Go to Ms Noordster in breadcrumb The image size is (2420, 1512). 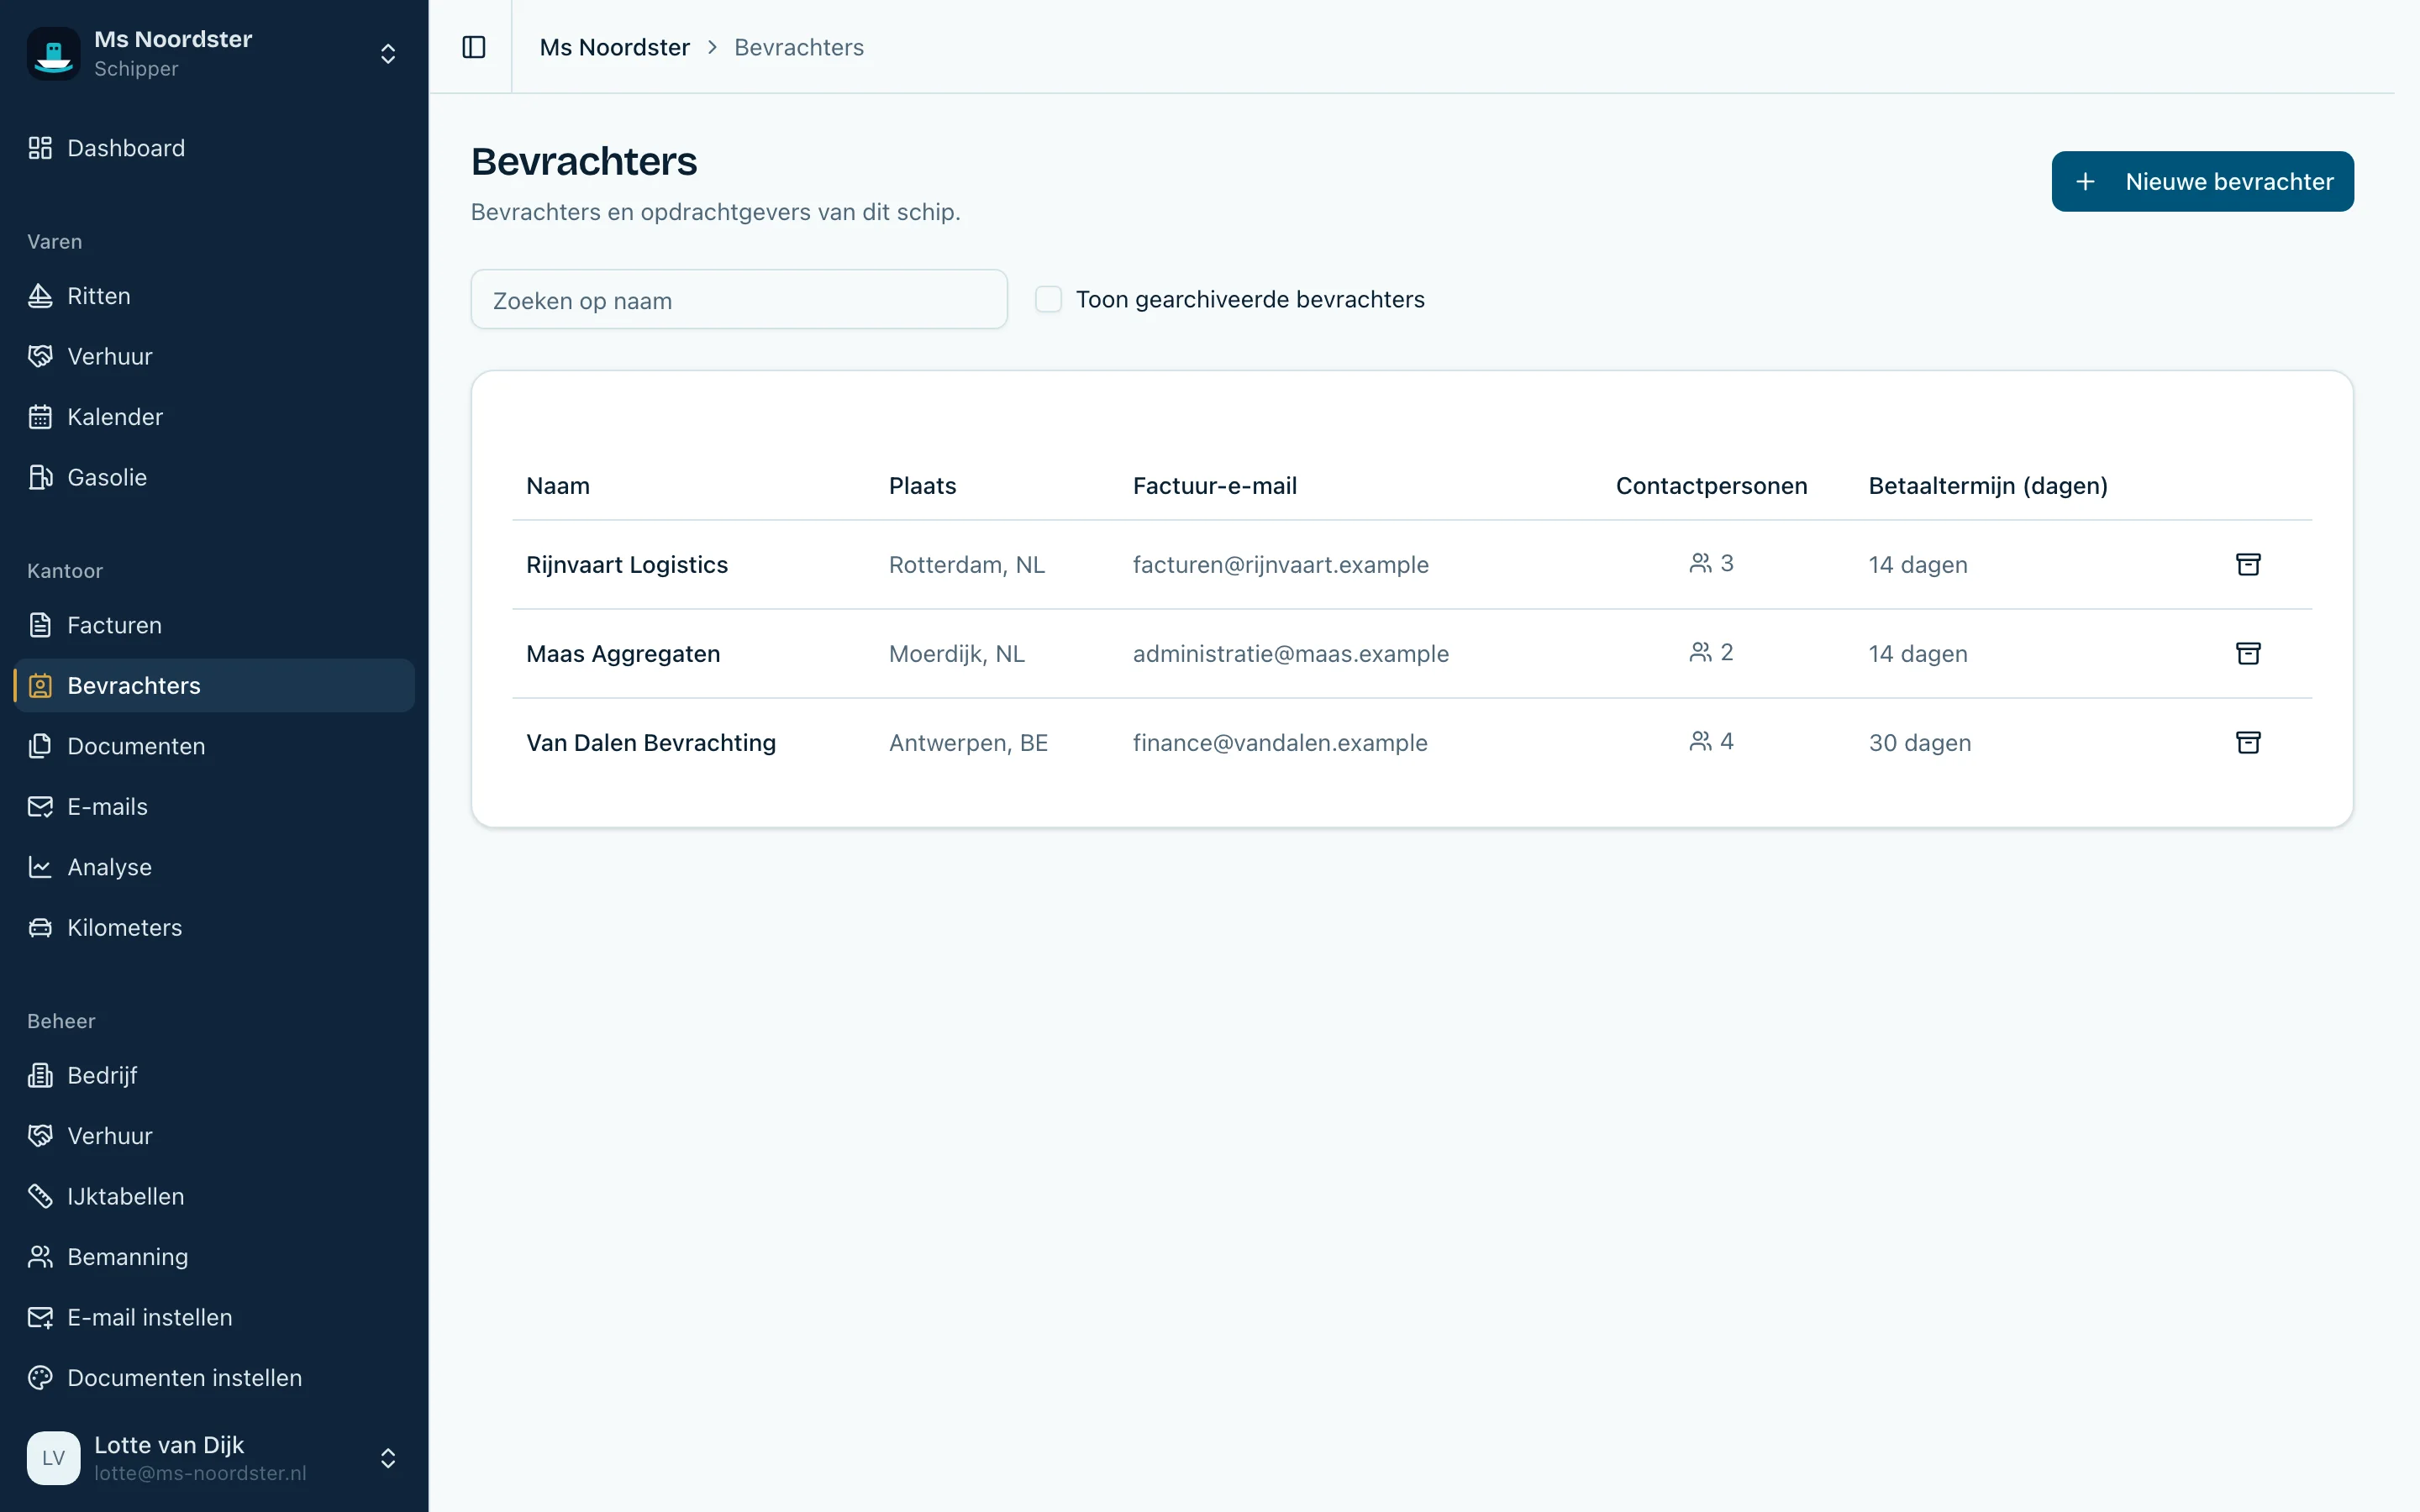click(x=614, y=47)
